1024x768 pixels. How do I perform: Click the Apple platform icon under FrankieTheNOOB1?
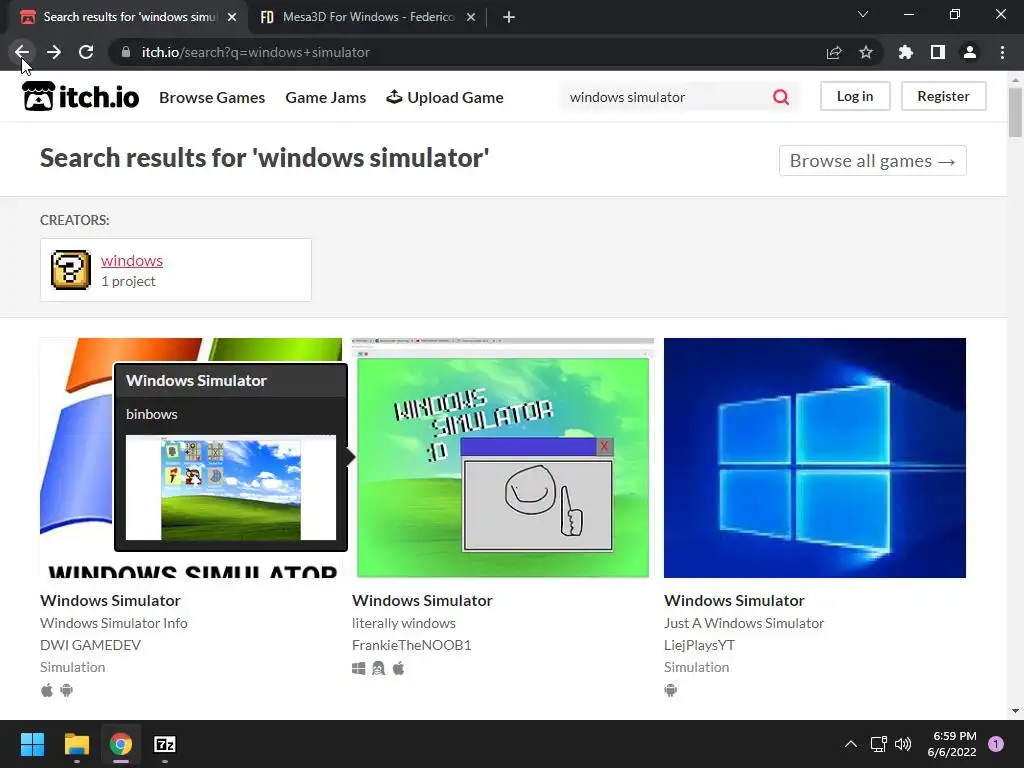(398, 668)
